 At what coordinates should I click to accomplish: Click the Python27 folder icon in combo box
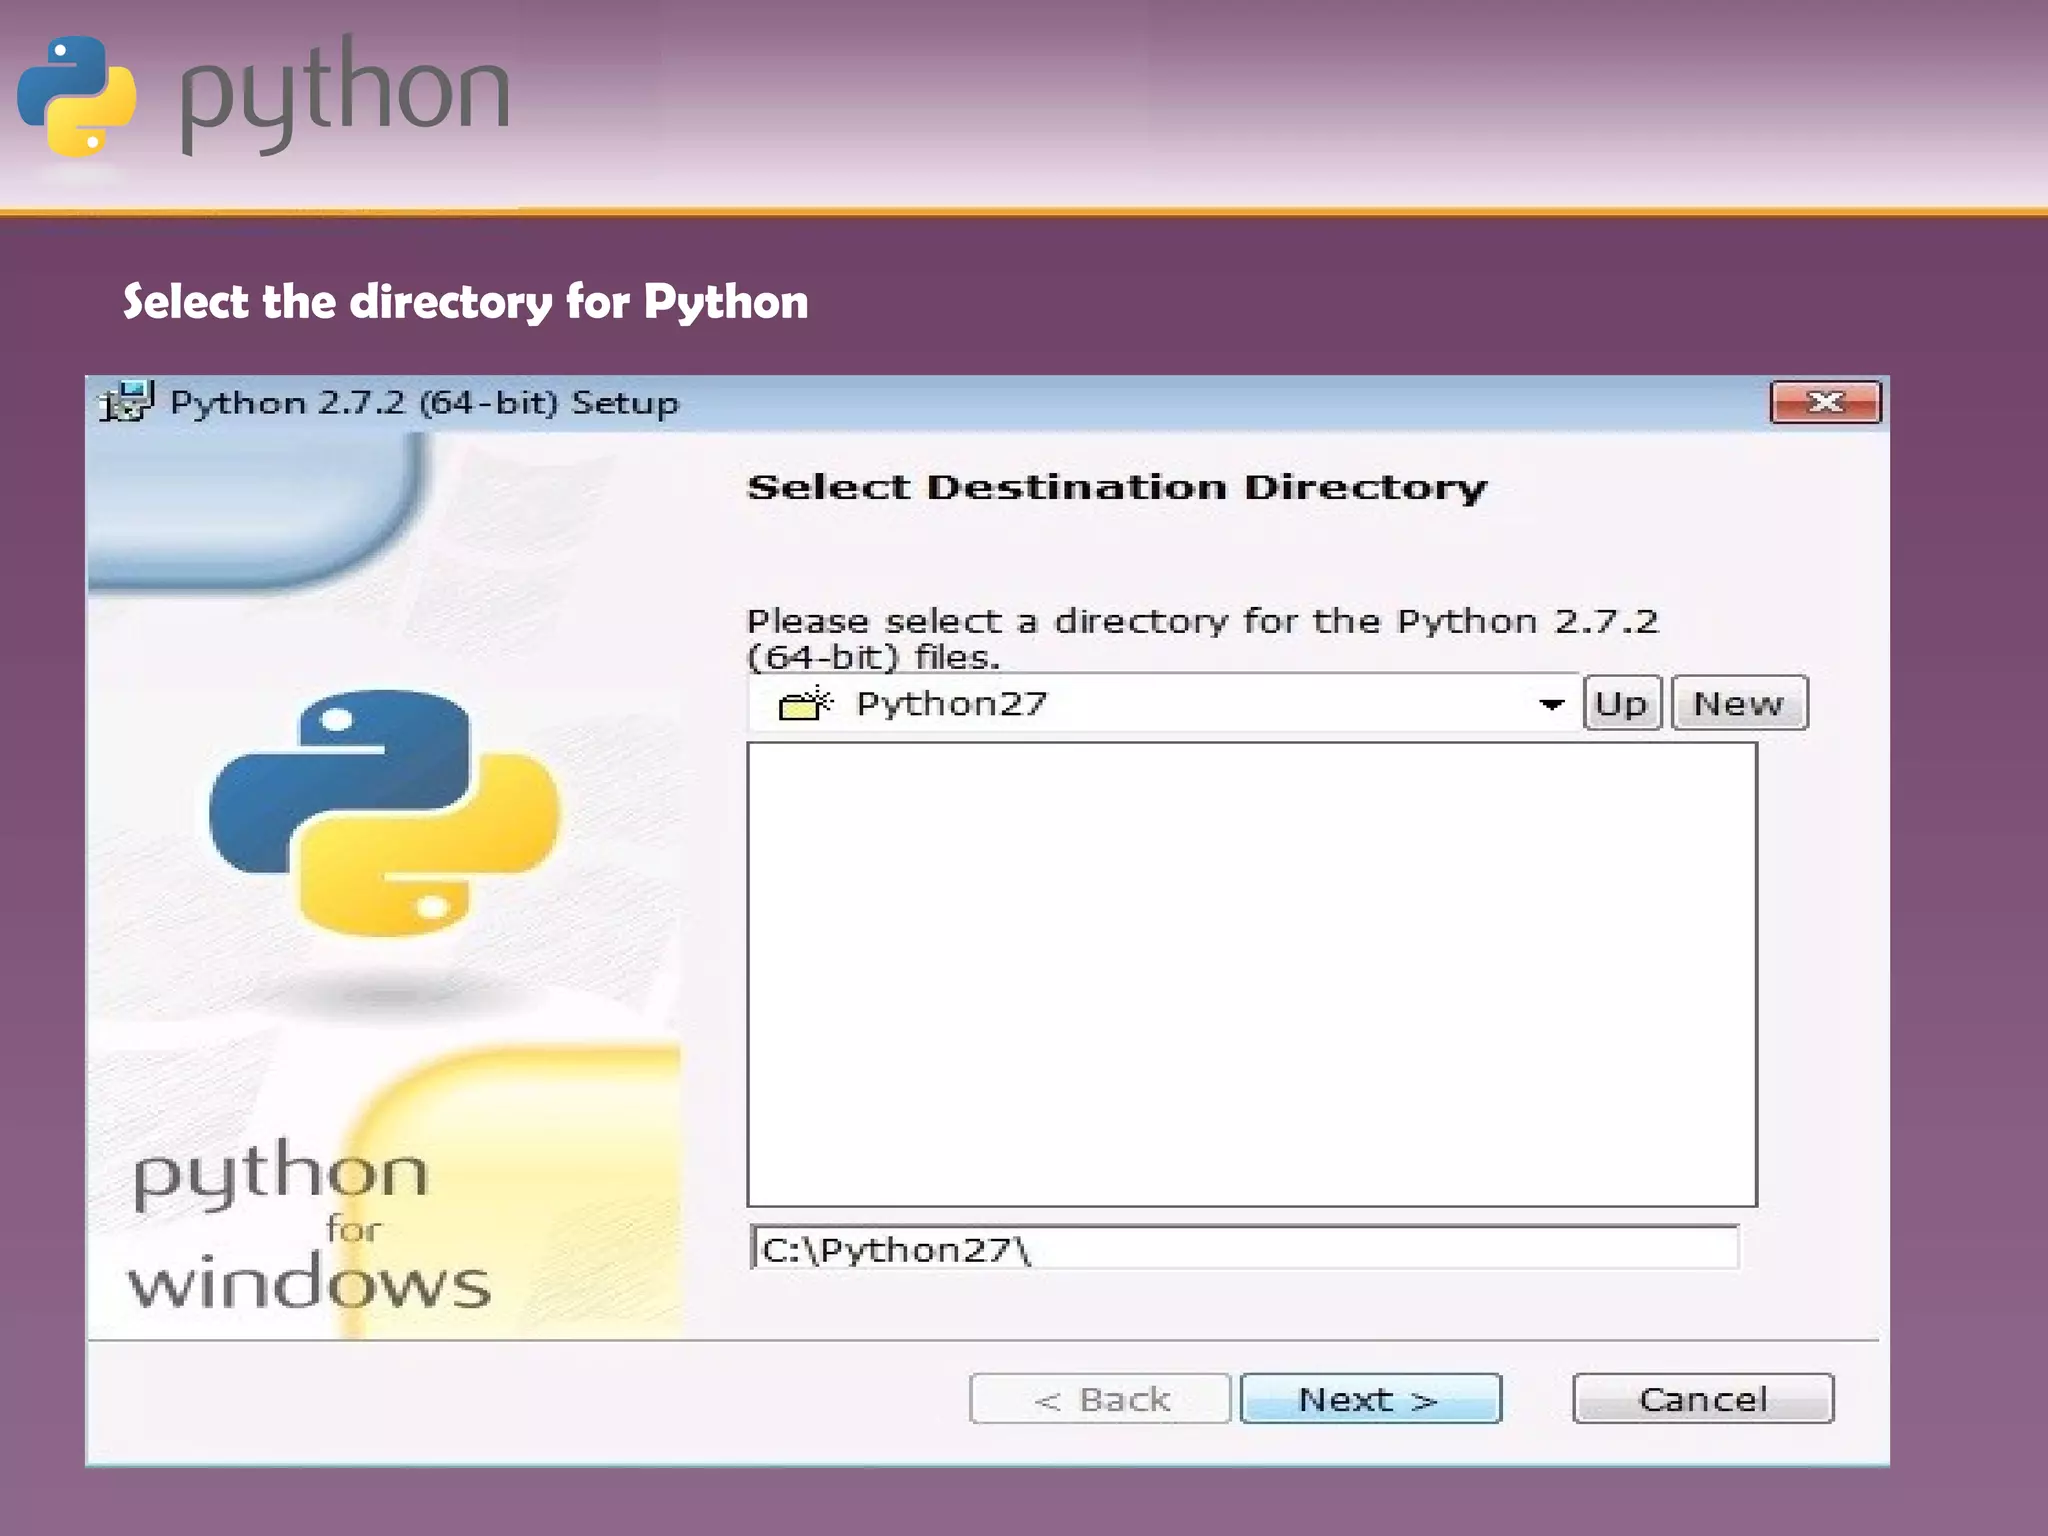805,703
